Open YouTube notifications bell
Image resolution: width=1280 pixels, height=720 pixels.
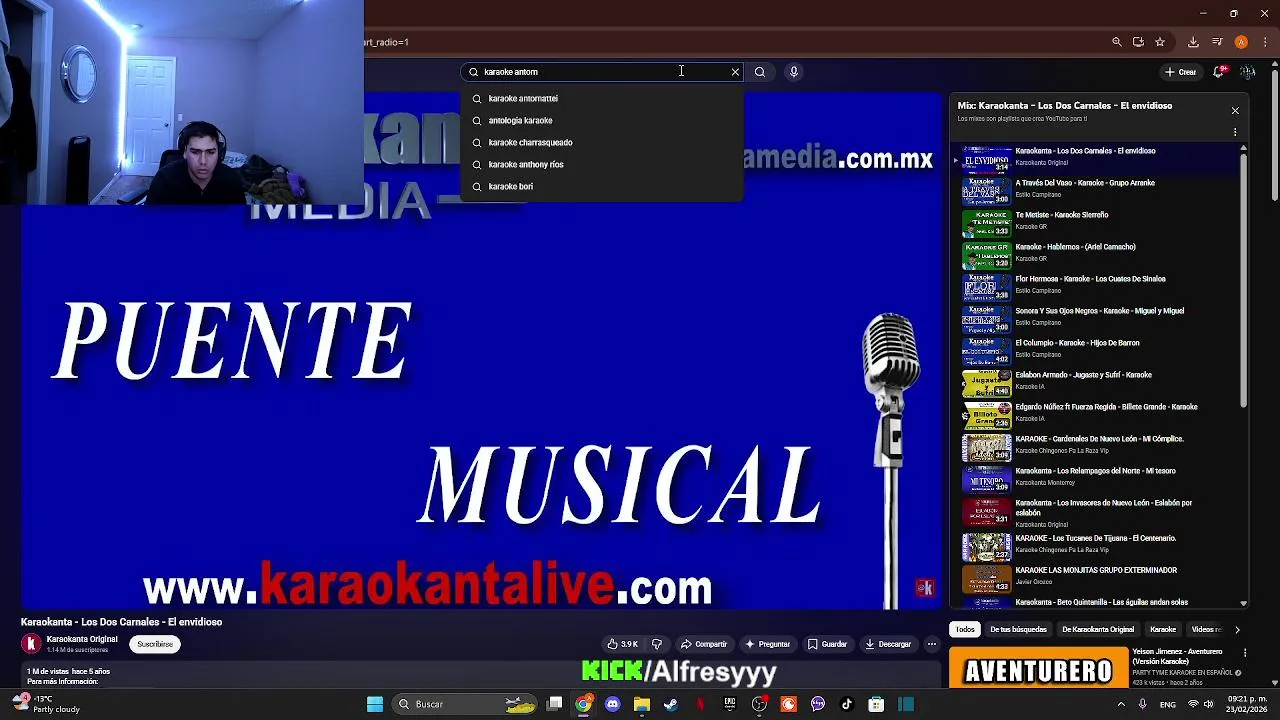[1219, 72]
